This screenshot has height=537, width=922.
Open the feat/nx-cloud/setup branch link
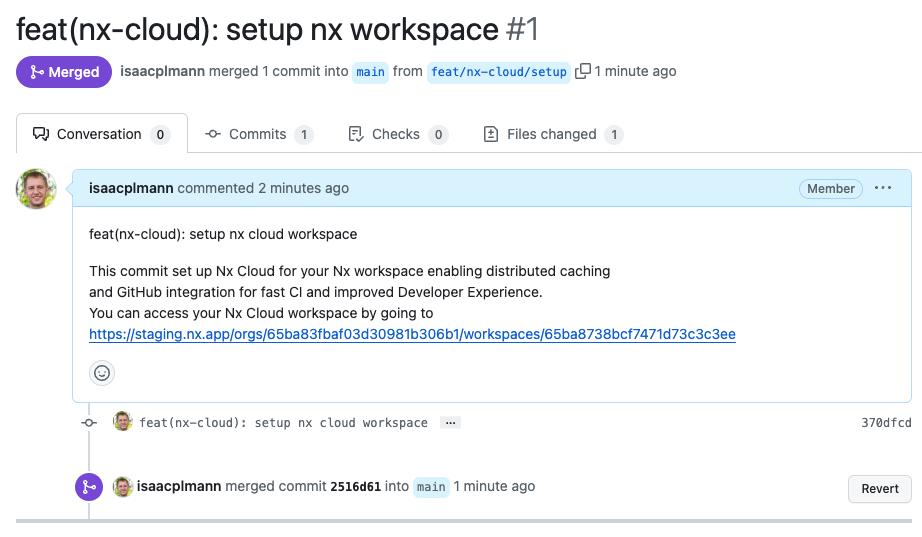[498, 72]
